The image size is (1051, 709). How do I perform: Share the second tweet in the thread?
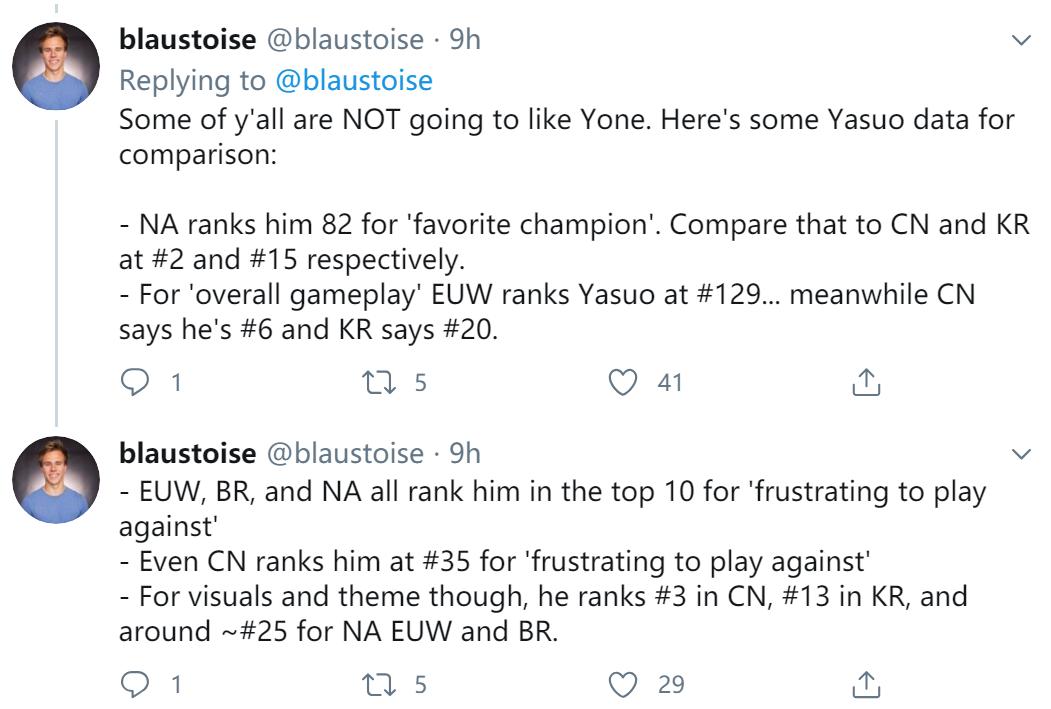(866, 684)
